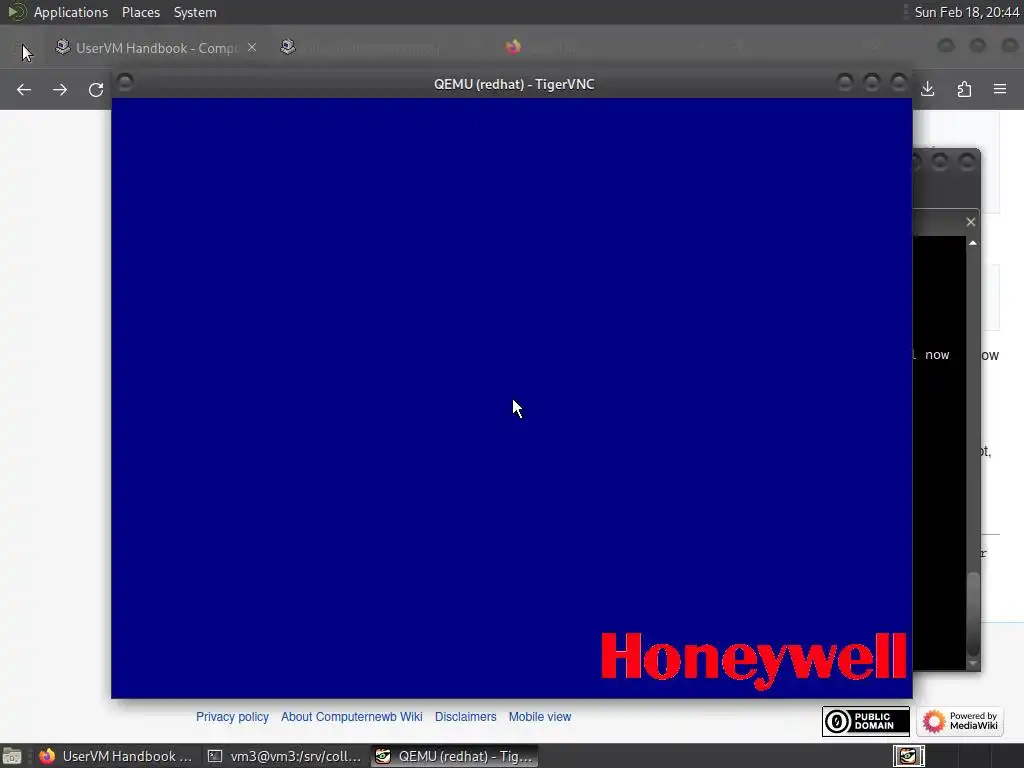Open the Places menu
Screen dimensions: 1024x768
140,12
